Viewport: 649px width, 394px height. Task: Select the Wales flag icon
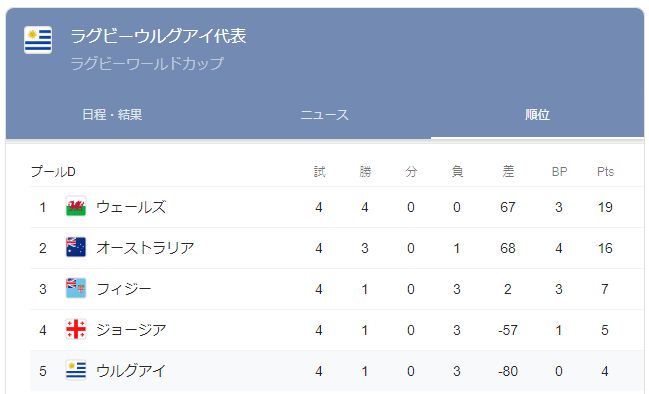pyautogui.click(x=76, y=207)
